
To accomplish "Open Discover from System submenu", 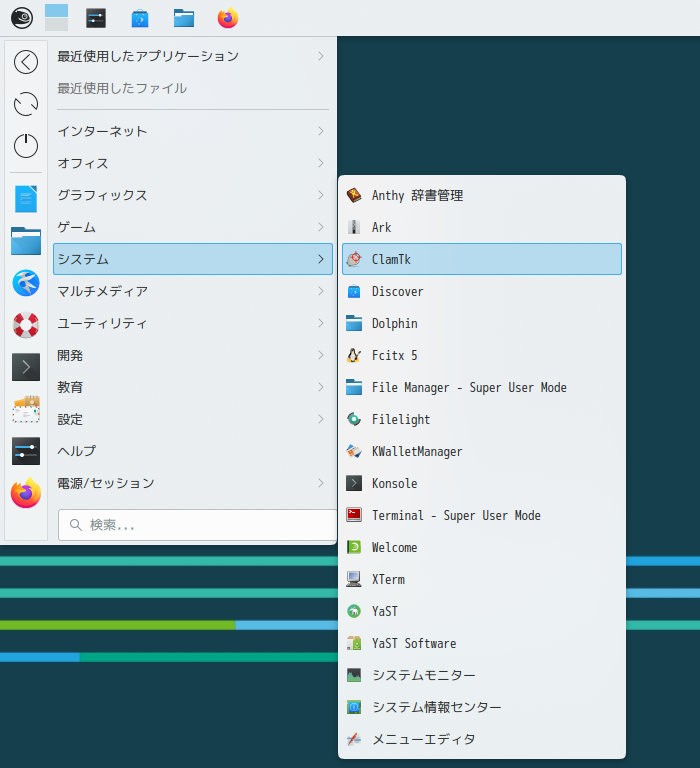I will [x=482, y=291].
